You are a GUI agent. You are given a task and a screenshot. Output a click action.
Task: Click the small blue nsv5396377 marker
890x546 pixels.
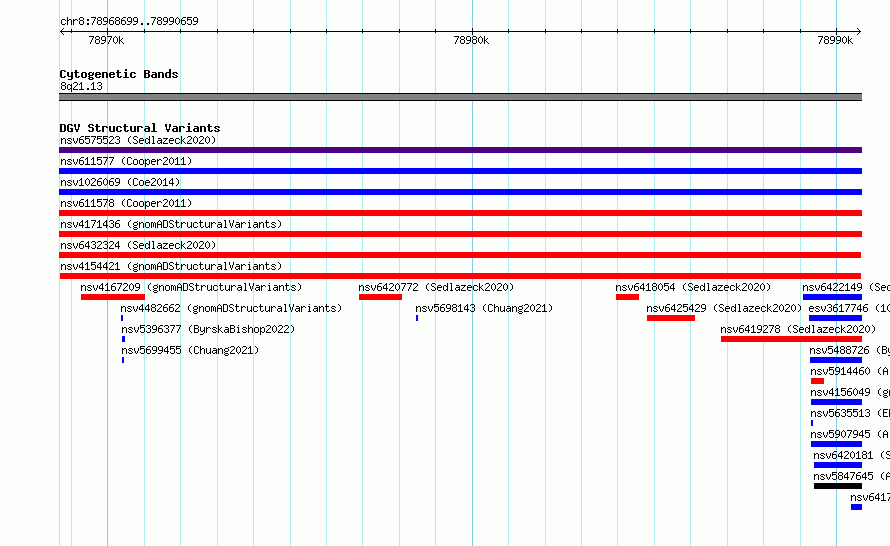pyautogui.click(x=123, y=339)
